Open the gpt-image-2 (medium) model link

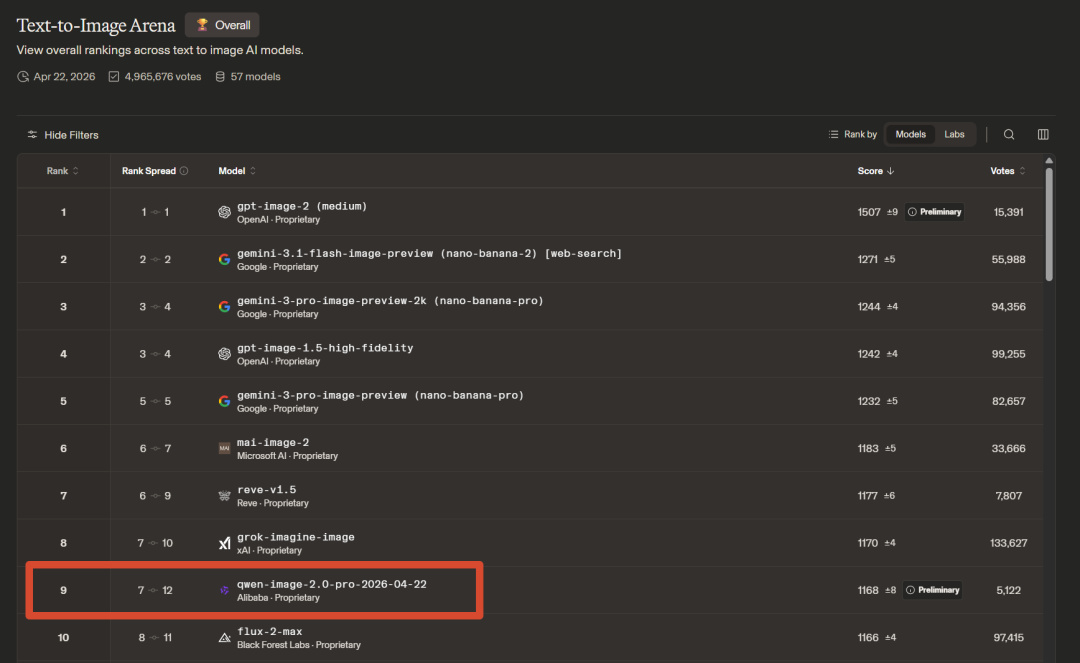[302, 206]
